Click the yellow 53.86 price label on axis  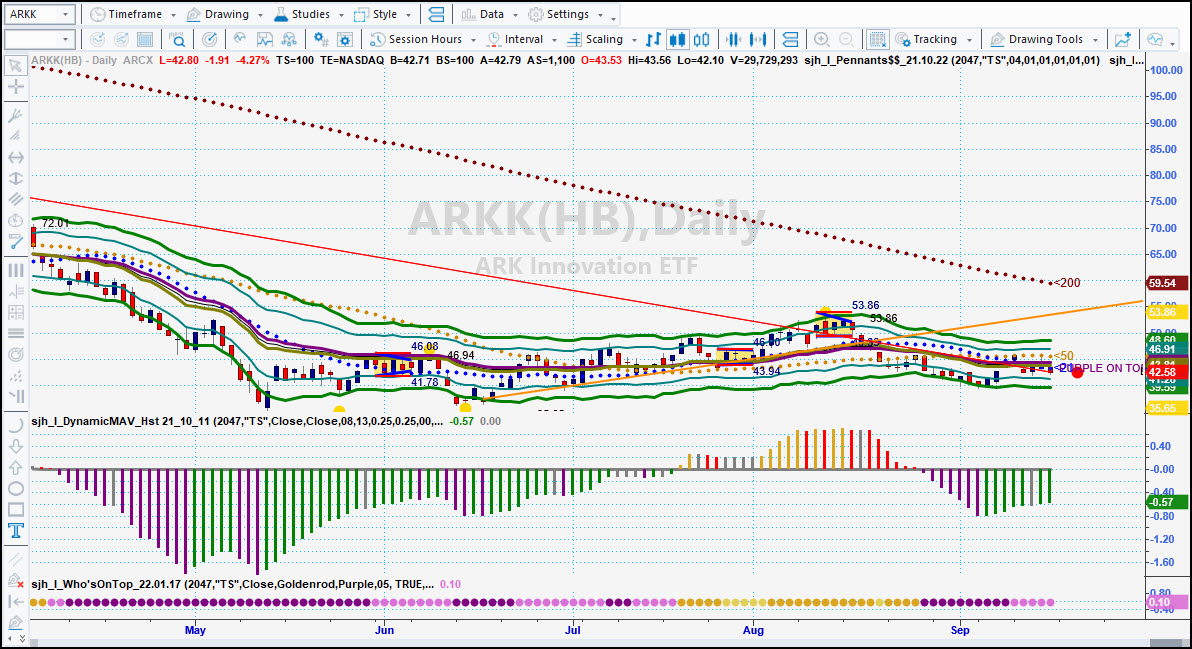(x=1165, y=312)
